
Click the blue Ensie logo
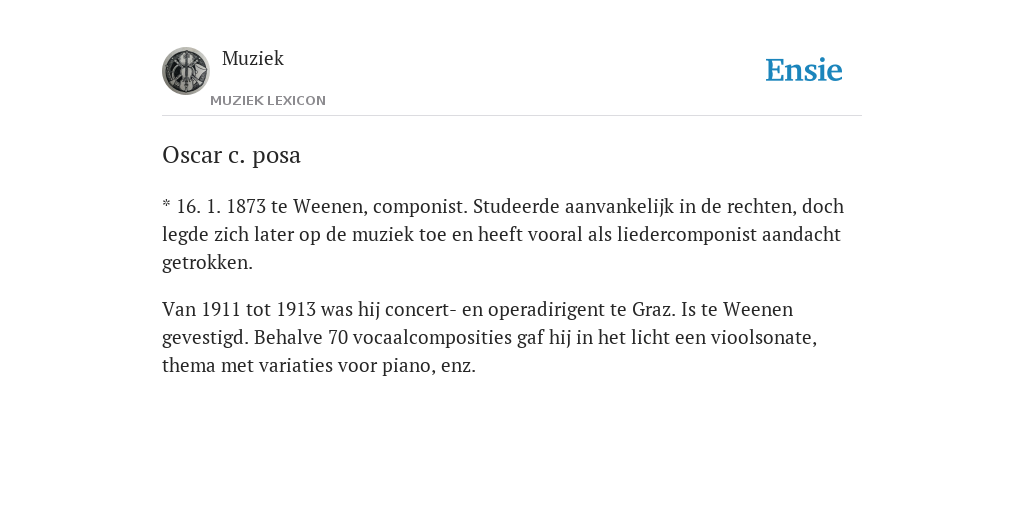[x=804, y=70]
